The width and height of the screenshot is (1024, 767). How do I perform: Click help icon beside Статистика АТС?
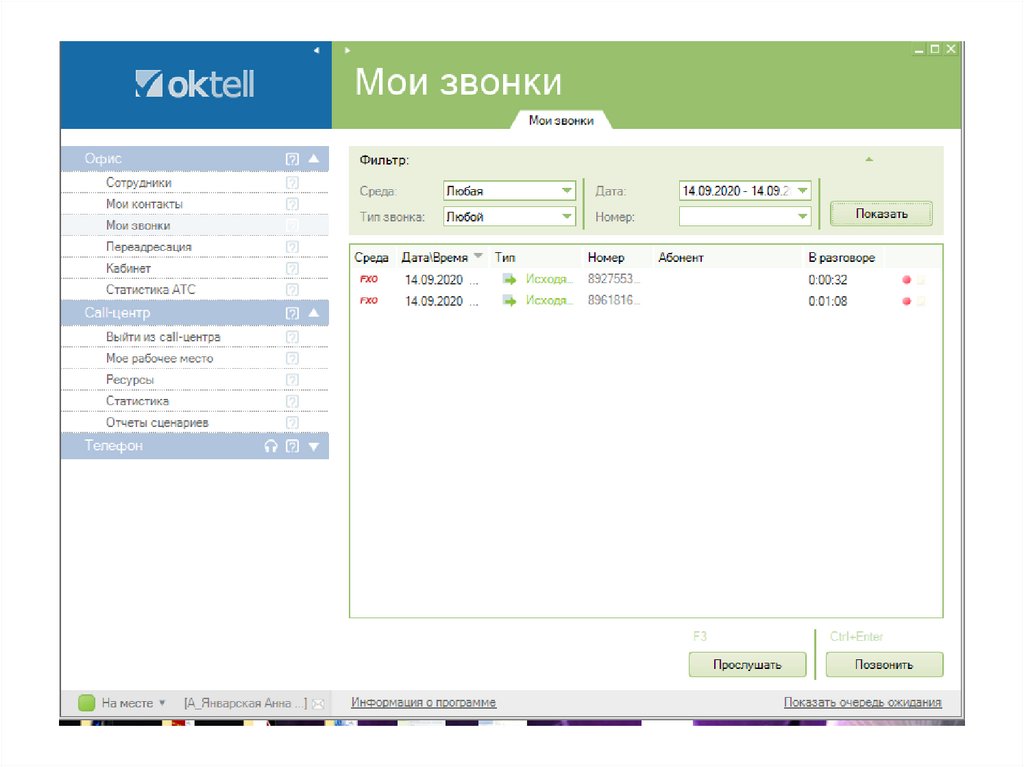pyautogui.click(x=292, y=289)
